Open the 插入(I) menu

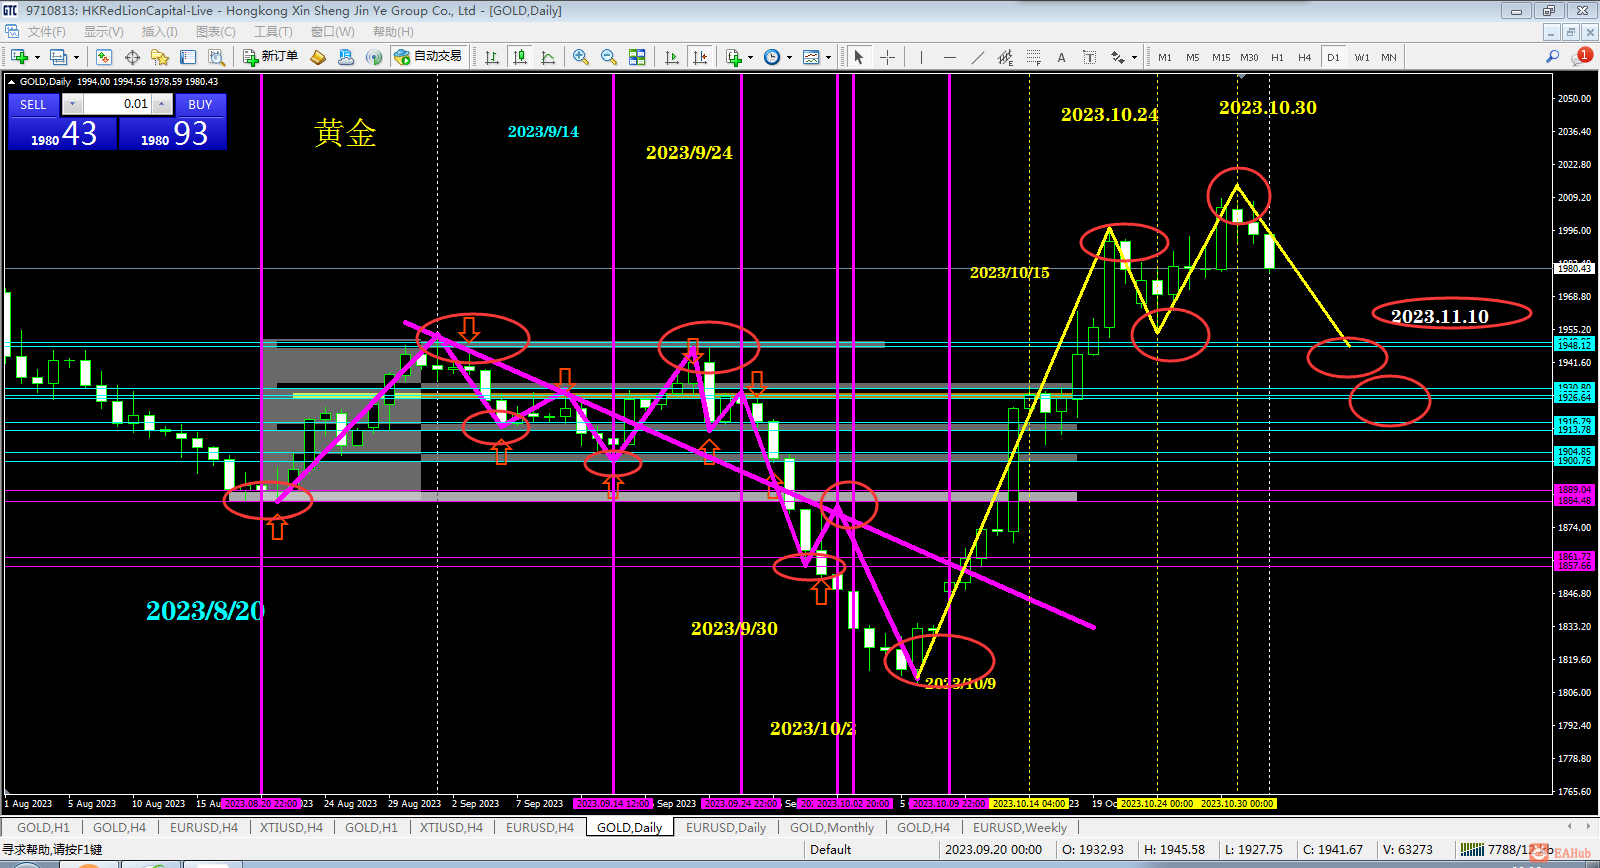(x=159, y=32)
